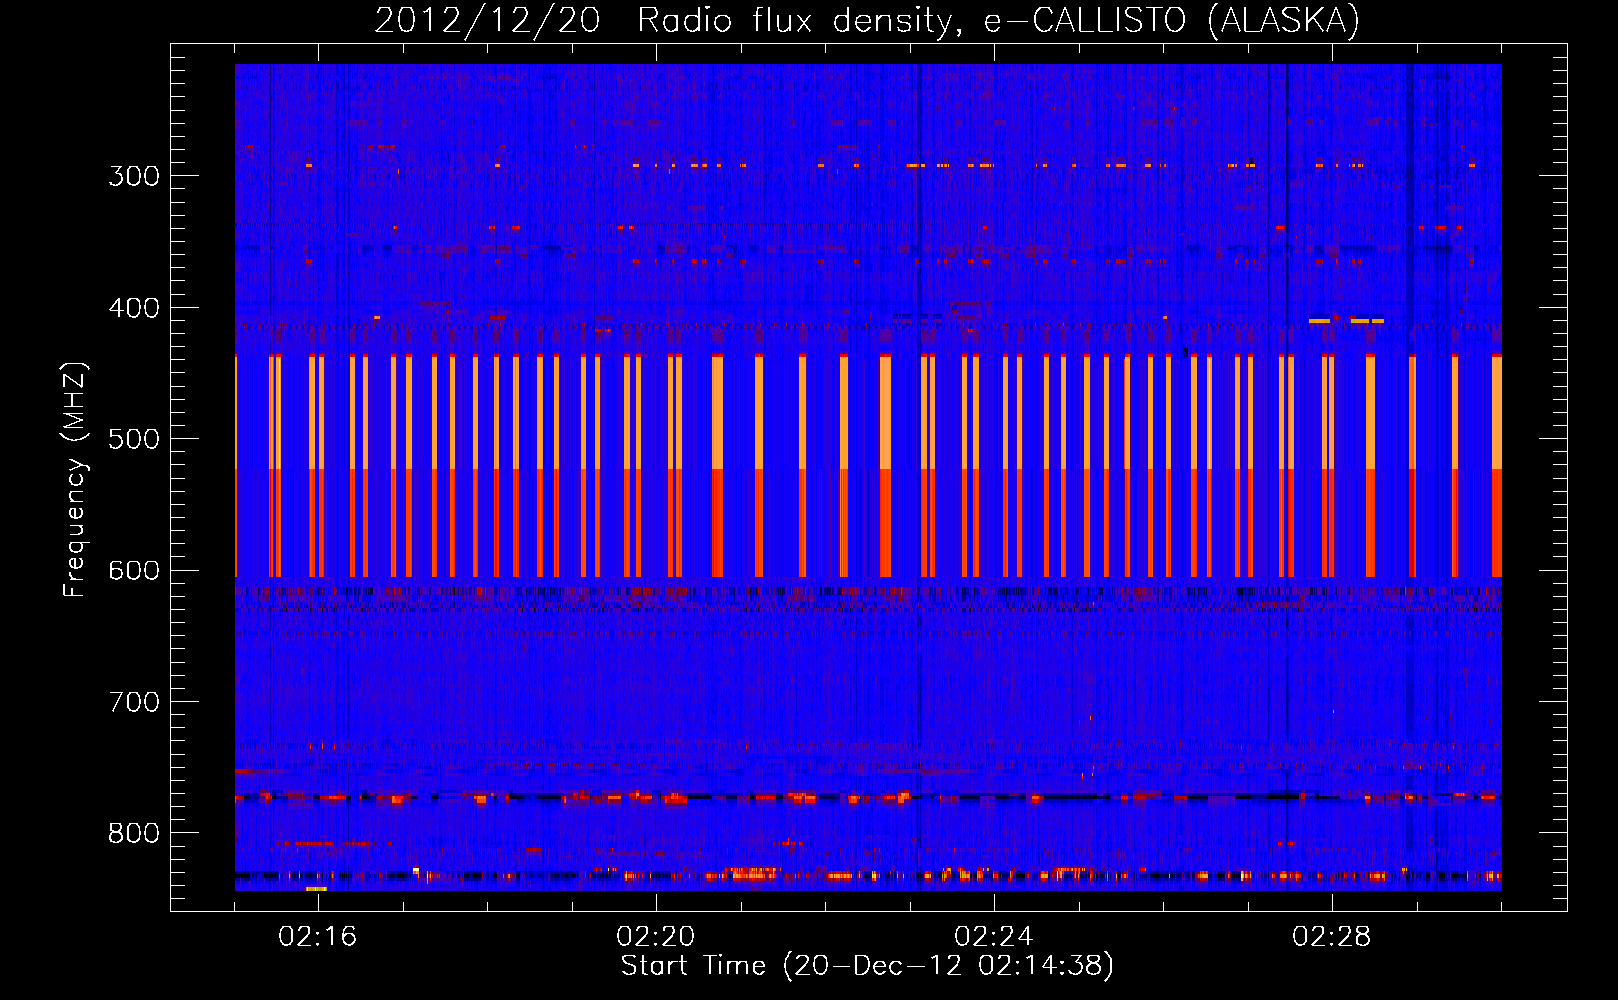Viewport: 1618px width, 1000px height.
Task: Select the 500 frequency tick label
Action: tap(134, 439)
